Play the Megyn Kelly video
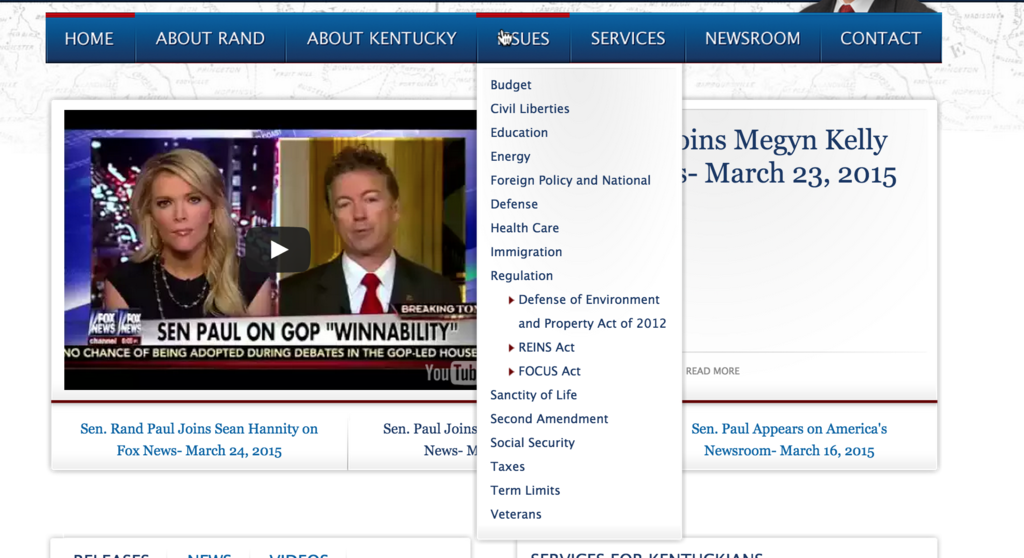The width and height of the screenshot is (1024, 558). [278, 250]
